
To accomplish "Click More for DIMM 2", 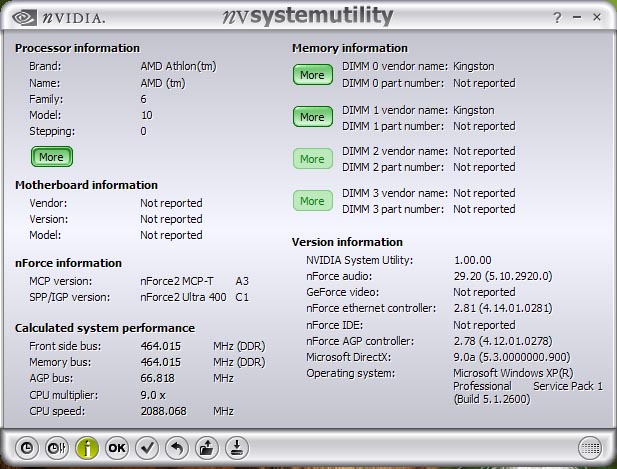I will [313, 159].
